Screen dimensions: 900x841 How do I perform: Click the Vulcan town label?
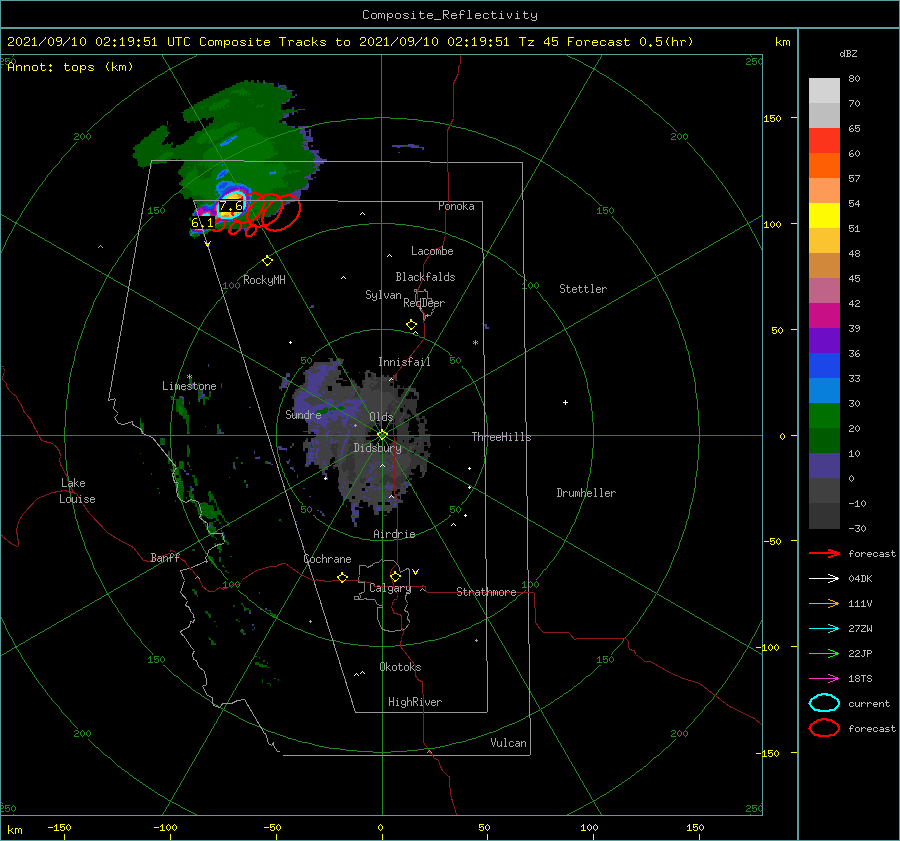(509, 743)
